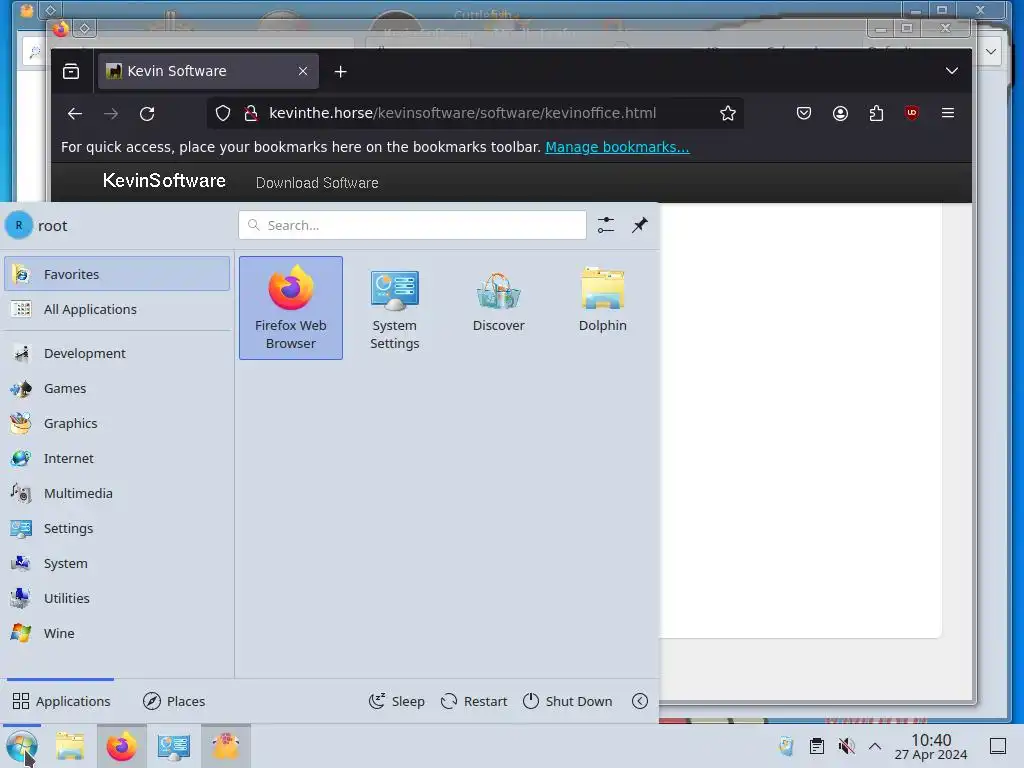This screenshot has height=768, width=1024.
Task: Open the Games category
Action: pos(117,389)
